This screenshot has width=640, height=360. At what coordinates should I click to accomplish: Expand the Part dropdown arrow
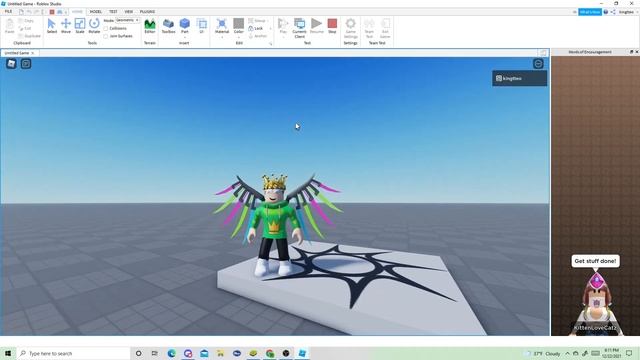point(185,37)
